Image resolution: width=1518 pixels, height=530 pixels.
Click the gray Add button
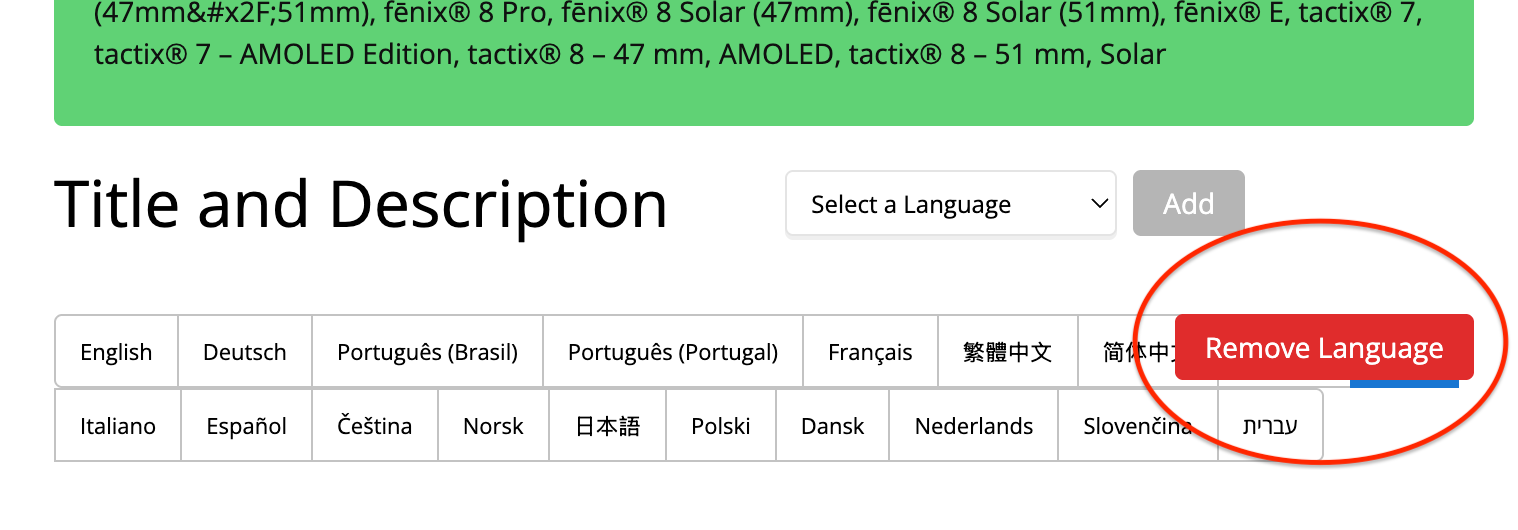1188,204
